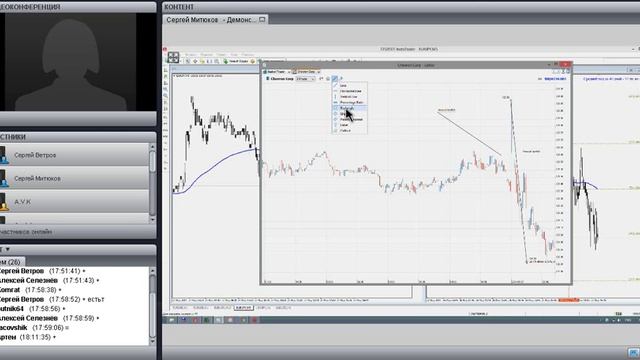Click A.V.K participant avatar icon

tap(4, 202)
